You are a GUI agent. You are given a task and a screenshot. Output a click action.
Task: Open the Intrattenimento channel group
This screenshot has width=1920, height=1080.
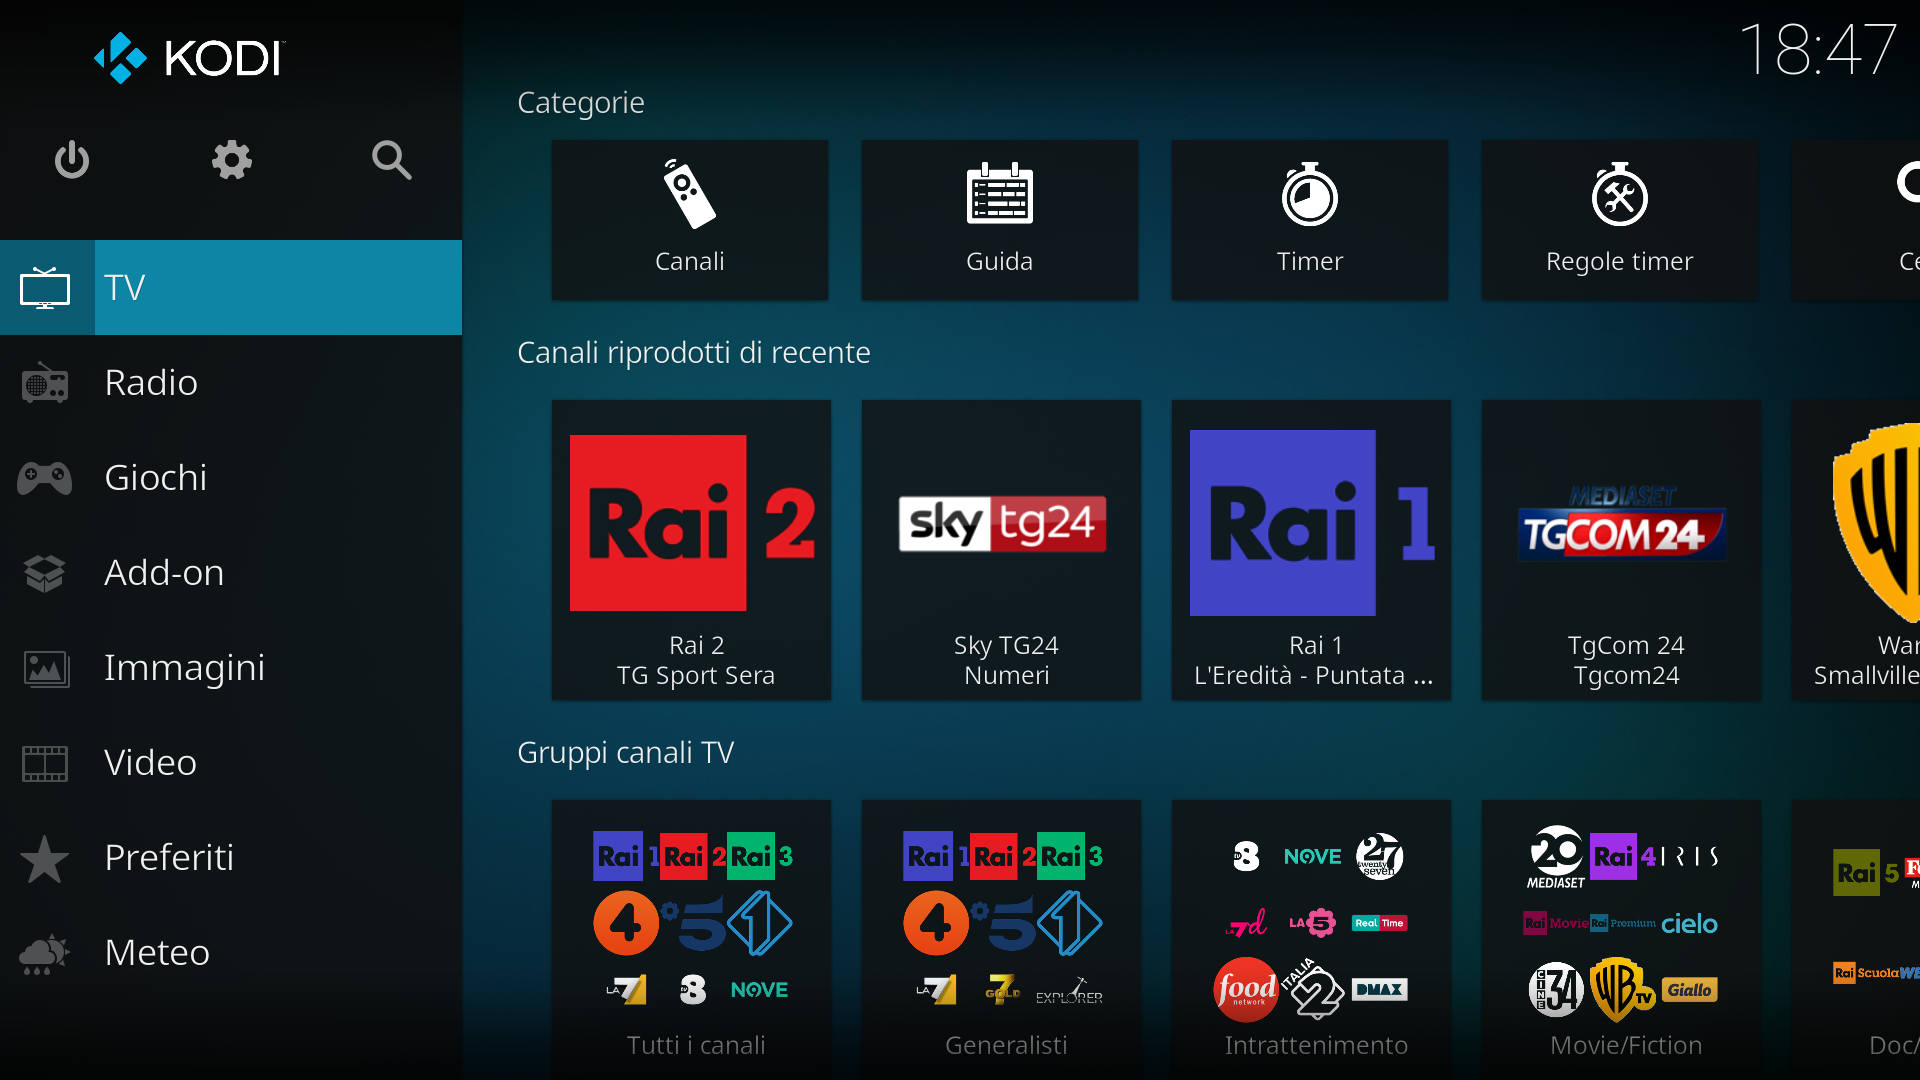coord(1311,938)
